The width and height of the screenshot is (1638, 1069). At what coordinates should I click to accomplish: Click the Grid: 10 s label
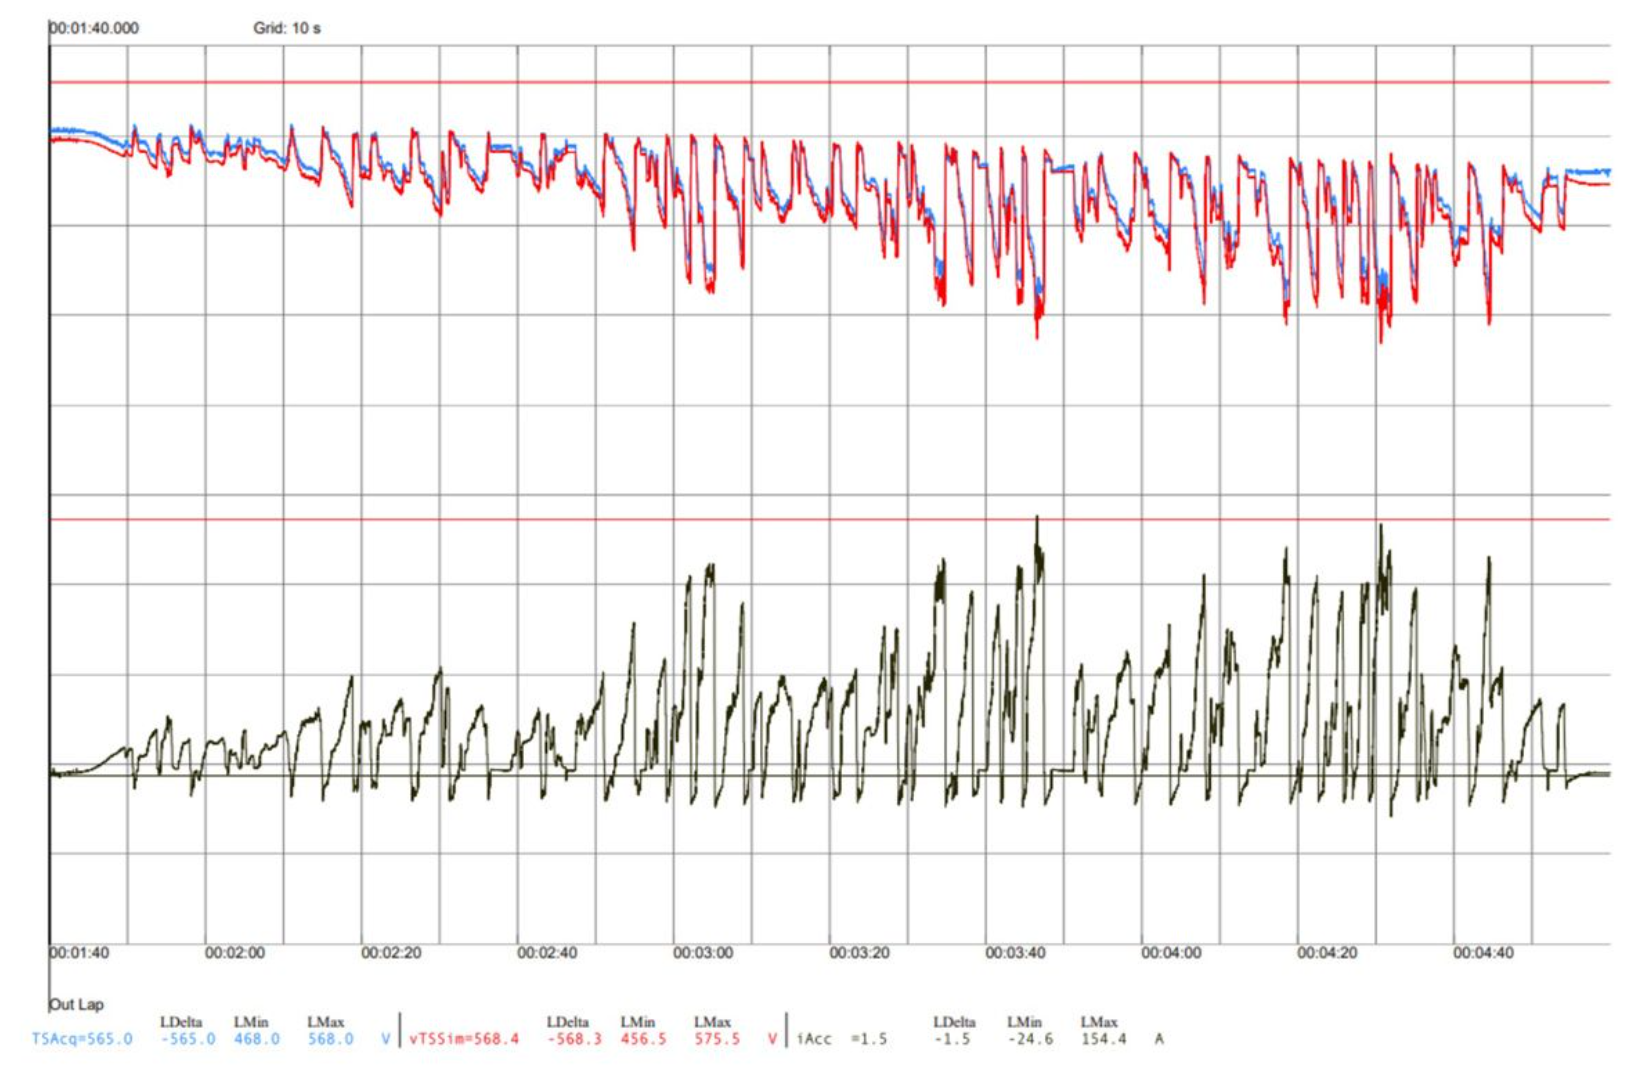(x=287, y=28)
